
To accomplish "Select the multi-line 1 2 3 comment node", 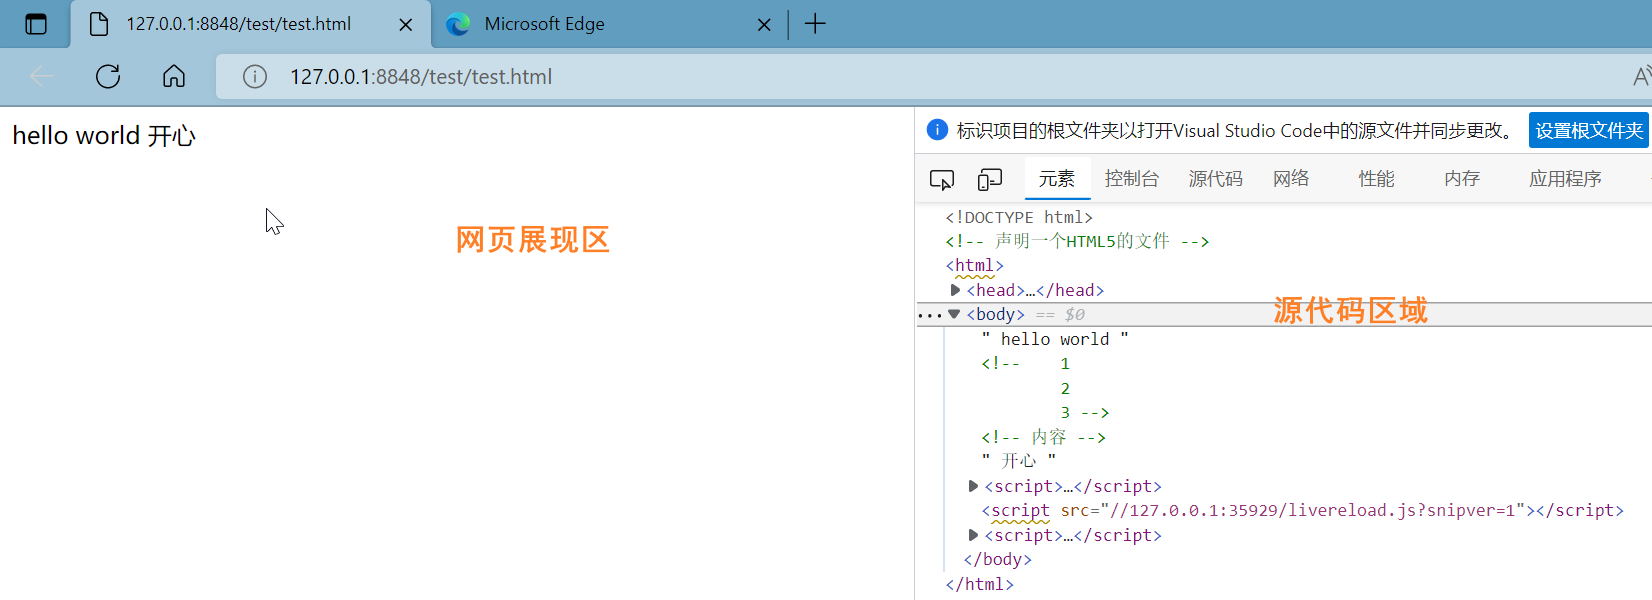I will click(x=1045, y=388).
